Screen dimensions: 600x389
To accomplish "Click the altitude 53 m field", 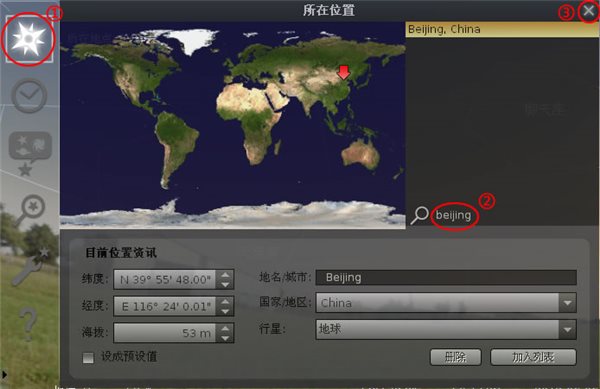I will point(165,333).
